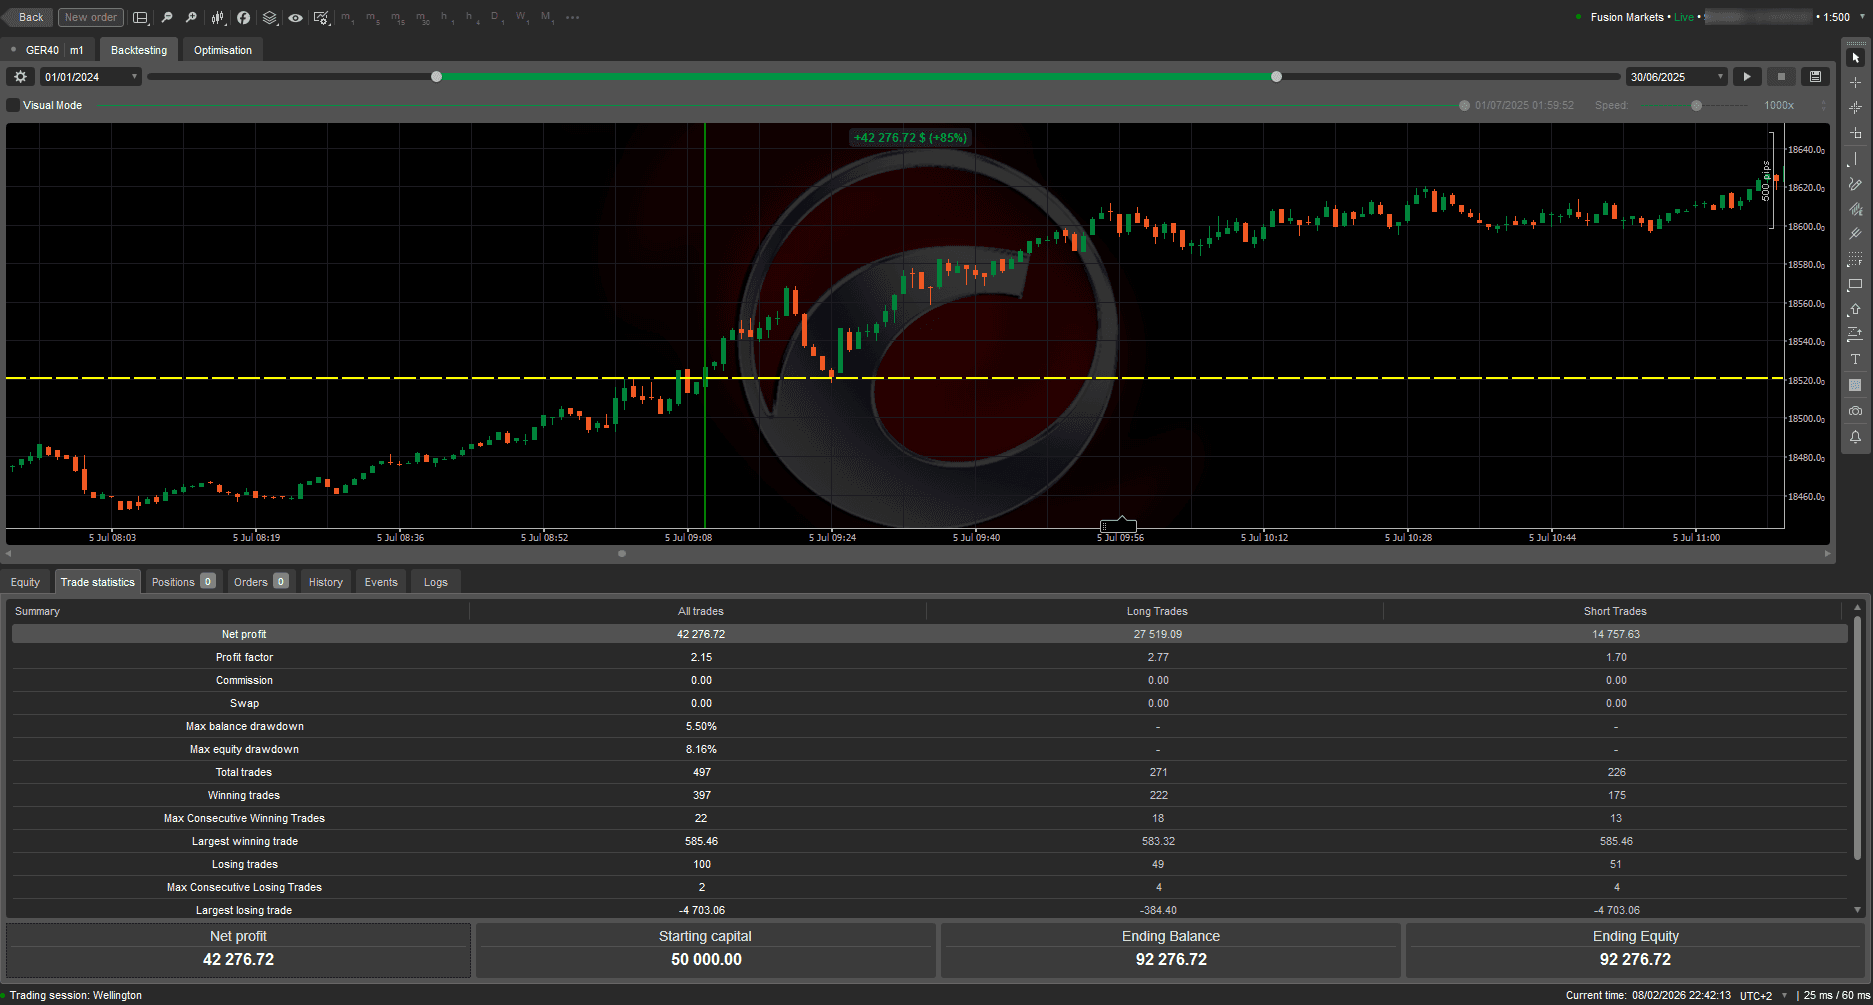Select the crosshair tool in the right sidebar
Image resolution: width=1873 pixels, height=1005 pixels.
[1855, 84]
